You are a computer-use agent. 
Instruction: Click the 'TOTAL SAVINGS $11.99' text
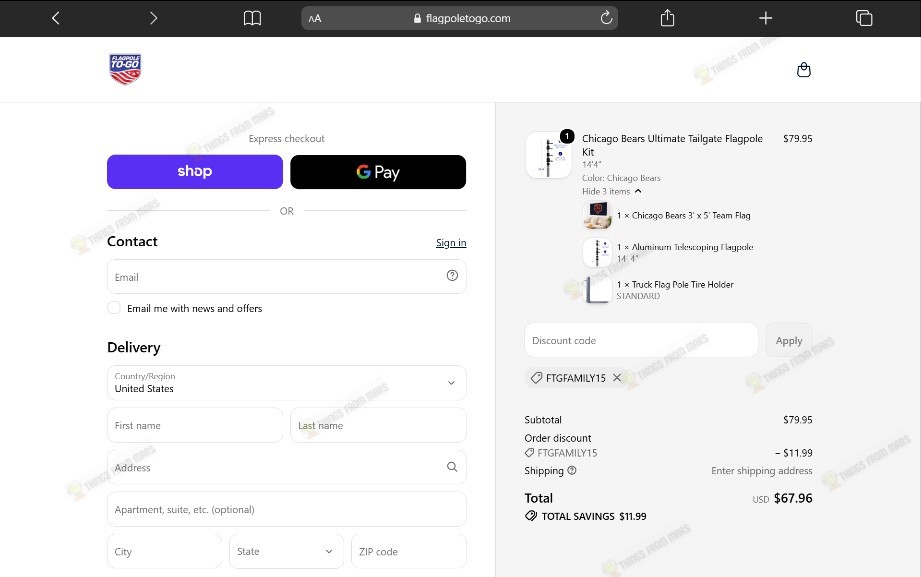[x=594, y=516]
